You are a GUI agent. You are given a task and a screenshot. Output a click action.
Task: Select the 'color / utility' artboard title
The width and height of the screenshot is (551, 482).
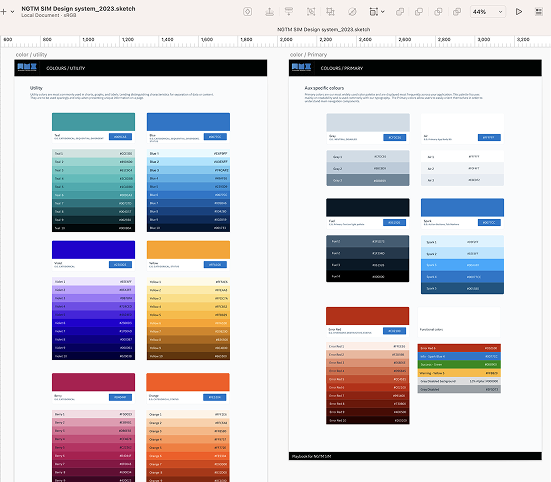coord(31,54)
